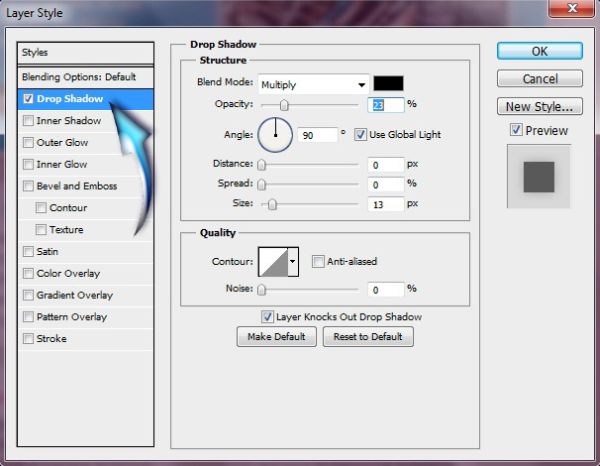Viewport: 600px width, 466px height.
Task: Click the contour curve thumbnail
Action: point(273,262)
